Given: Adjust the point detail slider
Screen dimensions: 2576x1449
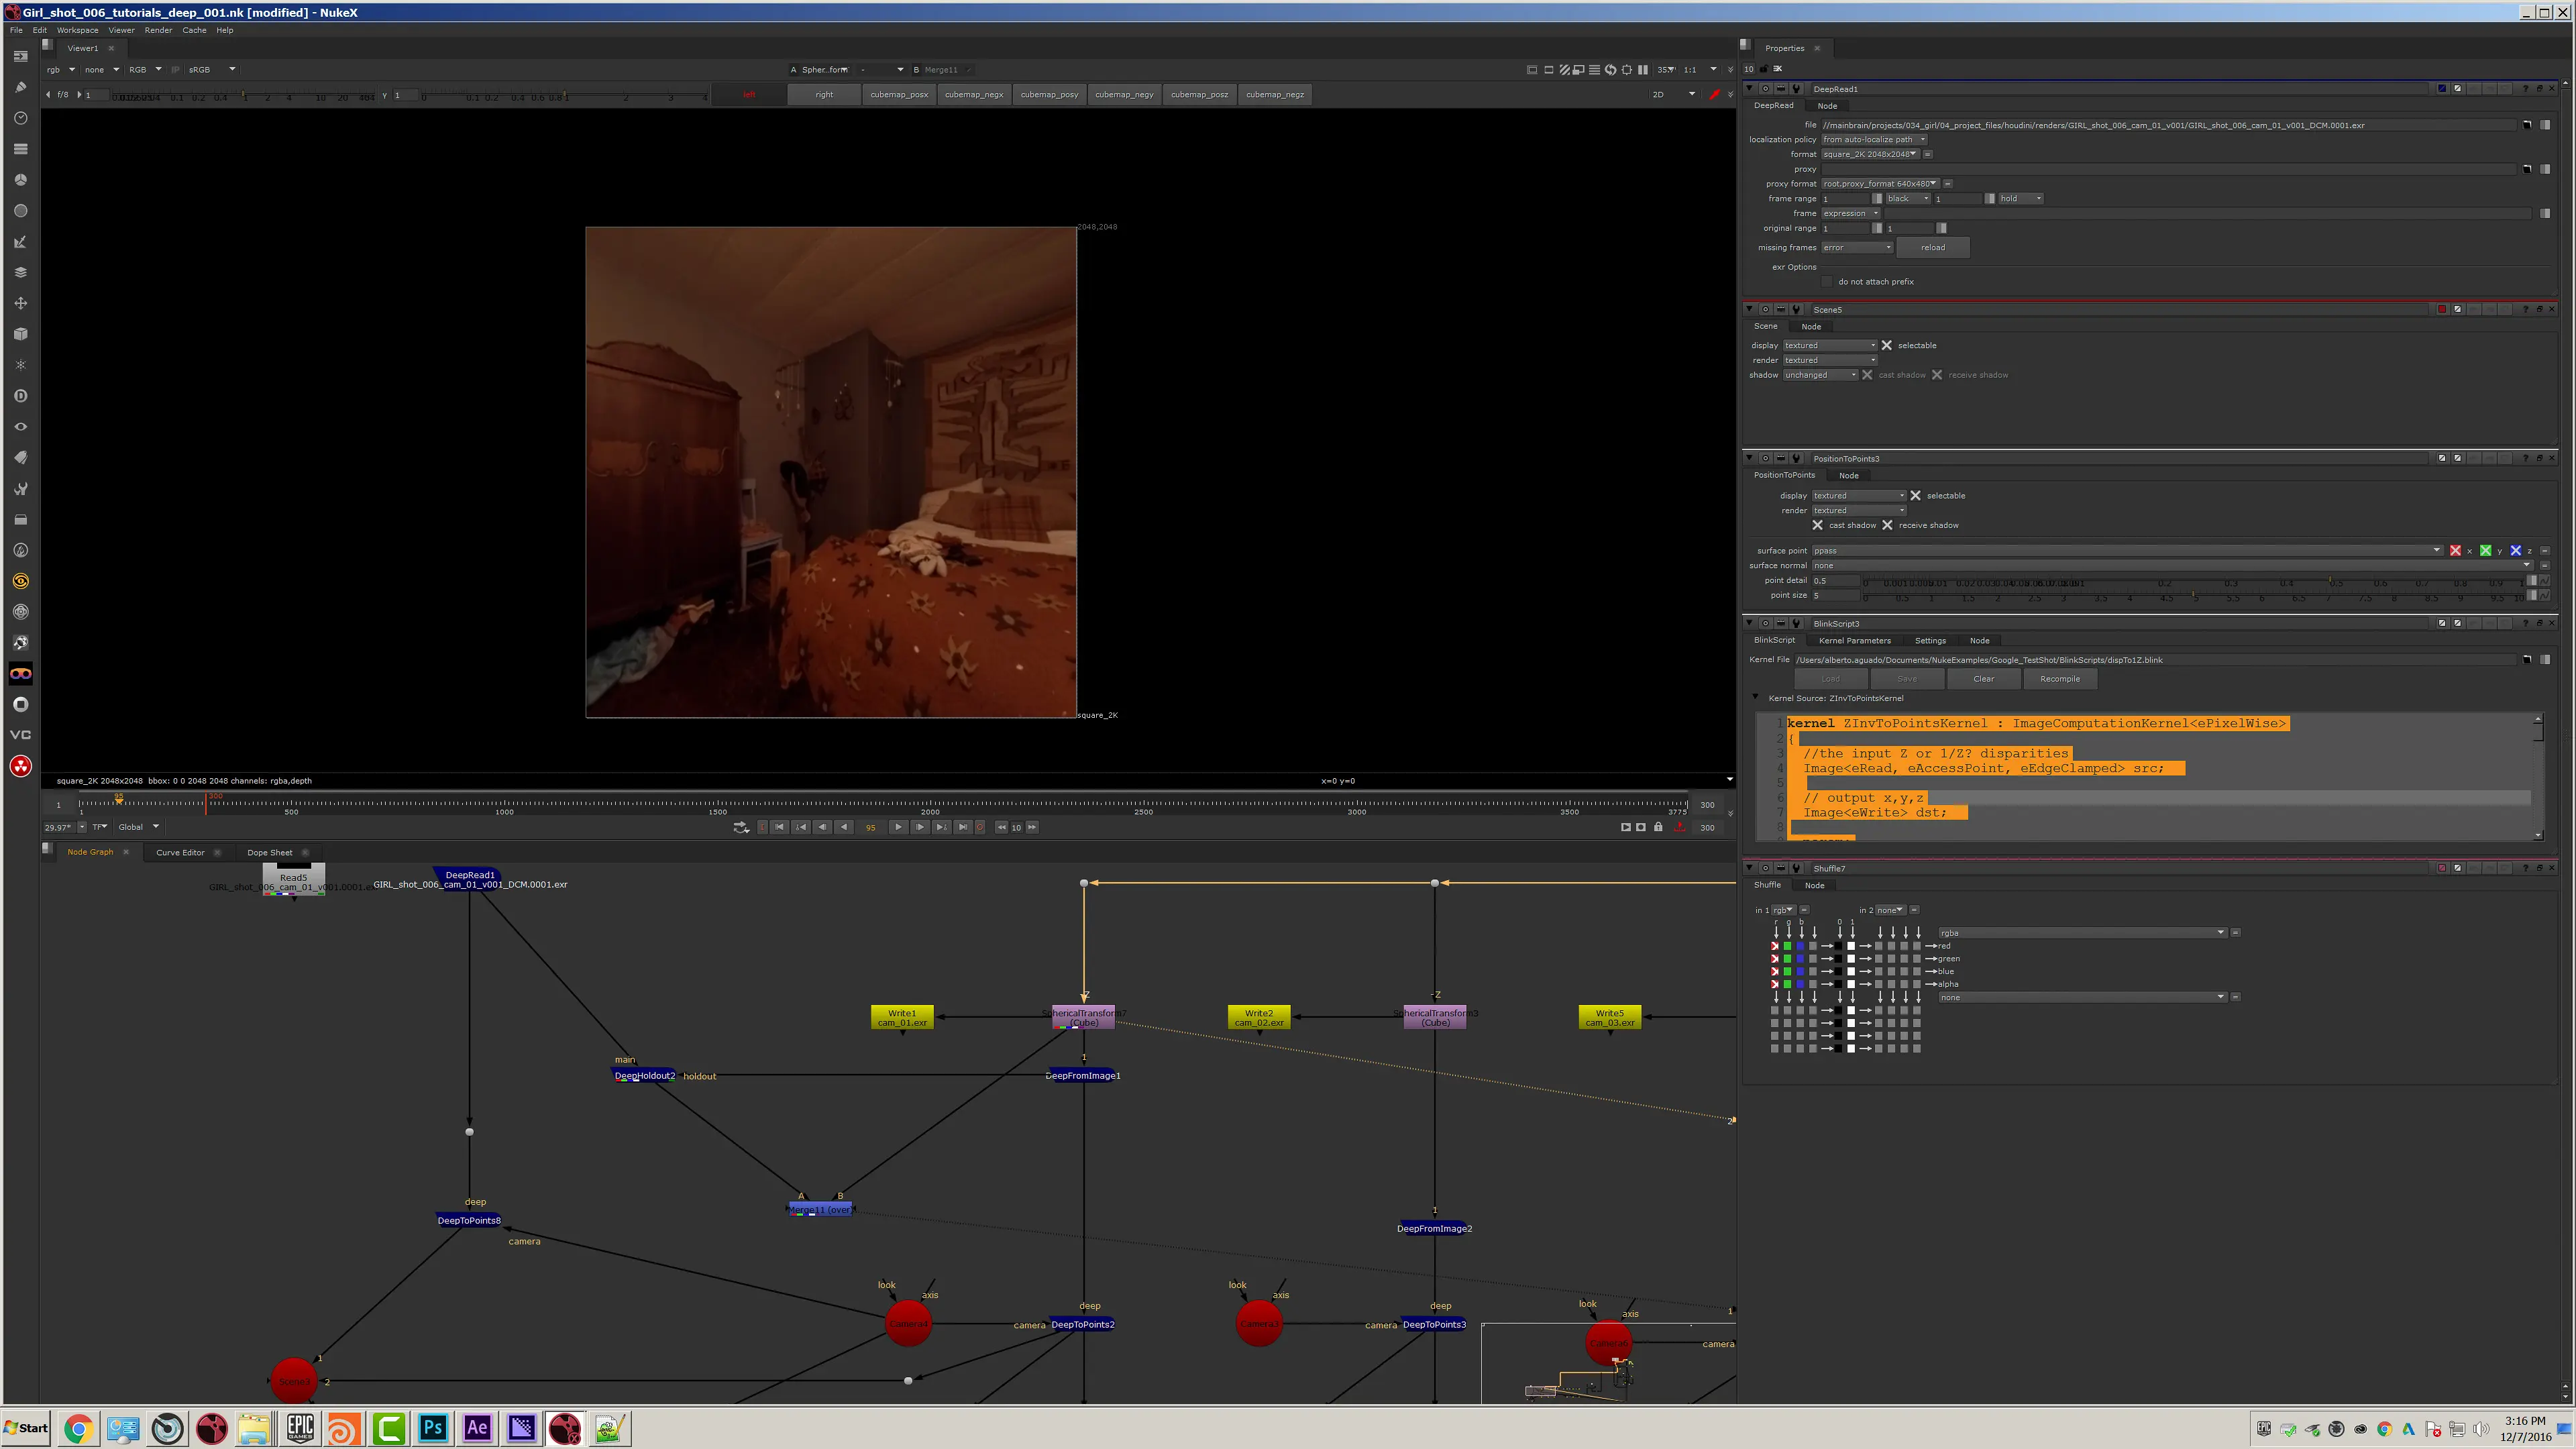Looking at the screenshot, I should pos(2195,581).
